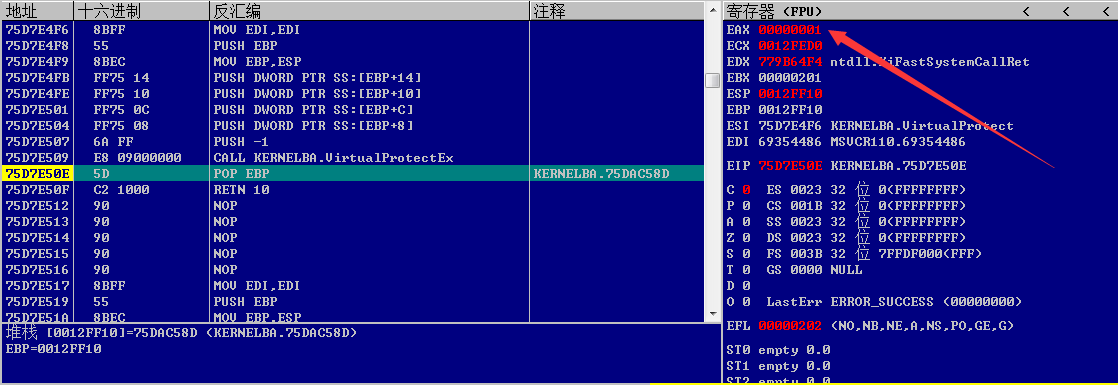Select the PUSH EBP row at 75D7E4F8
Viewport: 1118px width, 385px height.
coord(352,46)
